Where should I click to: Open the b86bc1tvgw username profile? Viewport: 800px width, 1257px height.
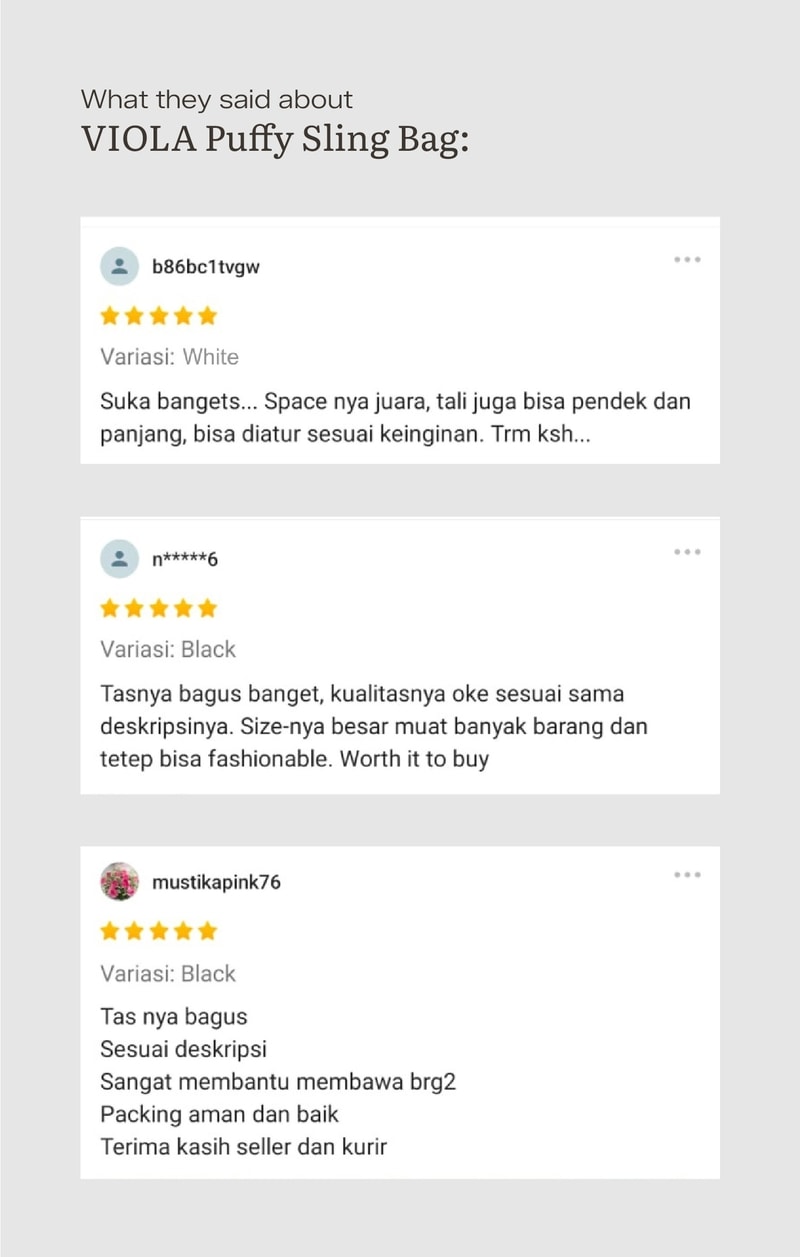coord(206,267)
